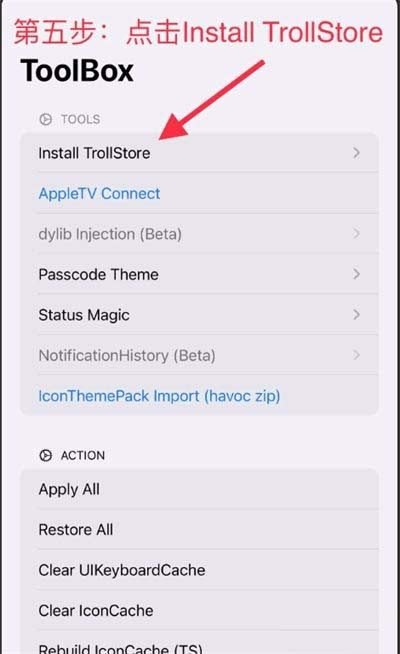The image size is (400, 654).
Task: Tap AppleTV Connect link
Action: pyautogui.click(x=99, y=194)
